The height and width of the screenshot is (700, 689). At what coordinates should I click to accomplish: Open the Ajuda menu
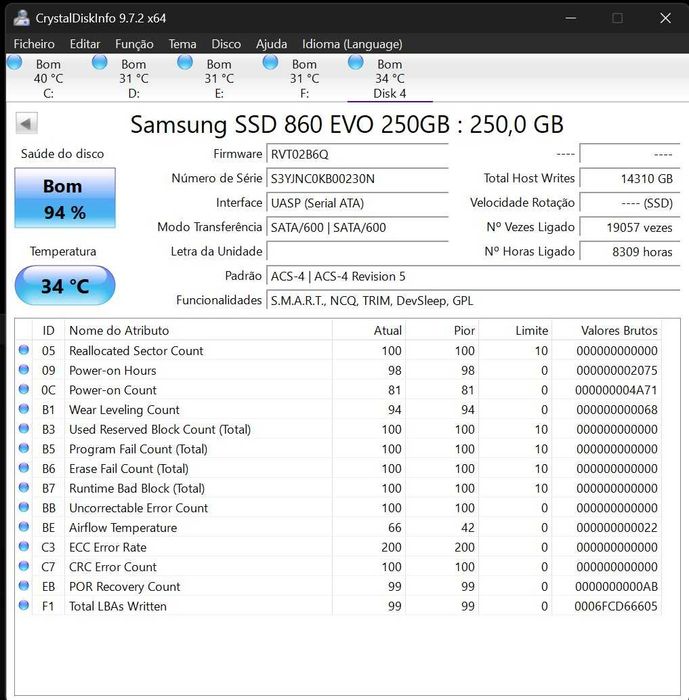(271, 44)
